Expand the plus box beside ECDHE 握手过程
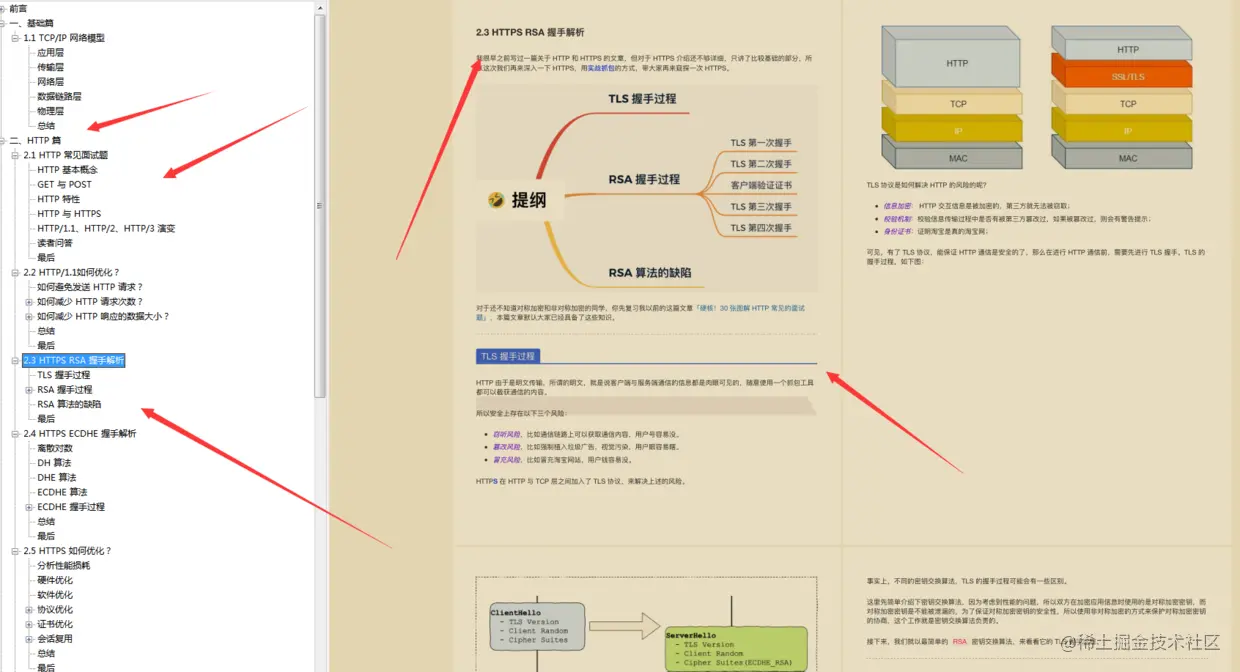The height and width of the screenshot is (672, 1240). point(29,507)
